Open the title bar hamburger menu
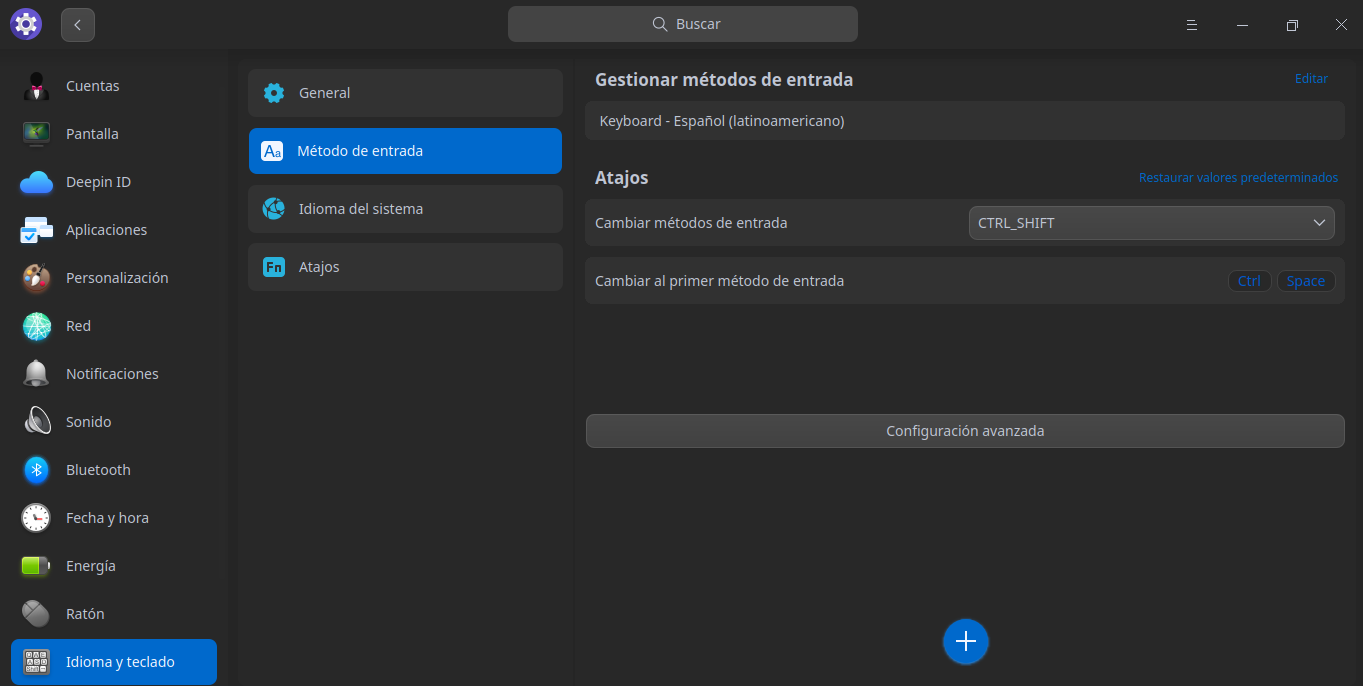Viewport: 1363px width, 686px height. pos(1192,25)
